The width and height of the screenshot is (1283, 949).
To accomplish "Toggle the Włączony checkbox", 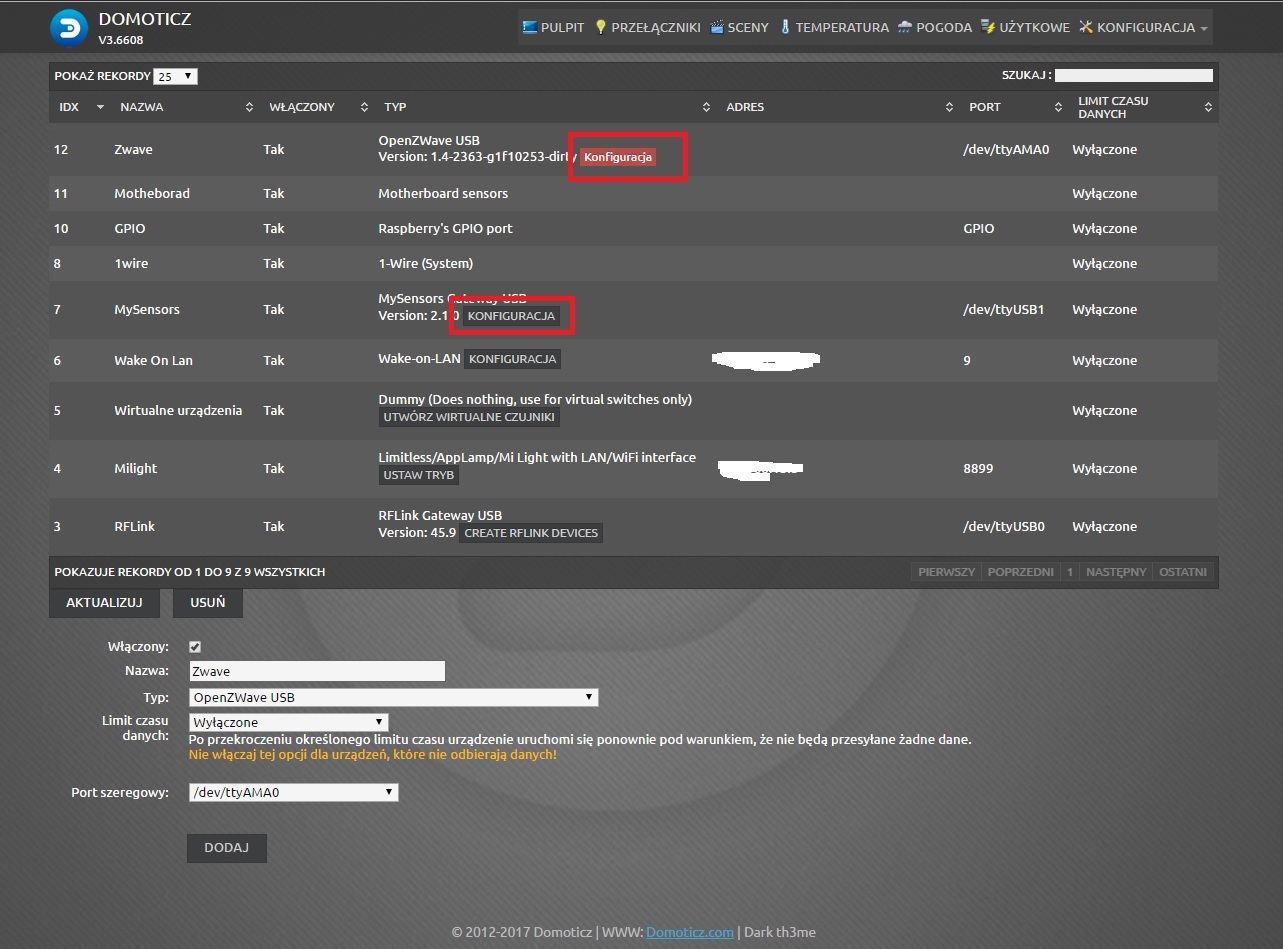I will (x=195, y=647).
